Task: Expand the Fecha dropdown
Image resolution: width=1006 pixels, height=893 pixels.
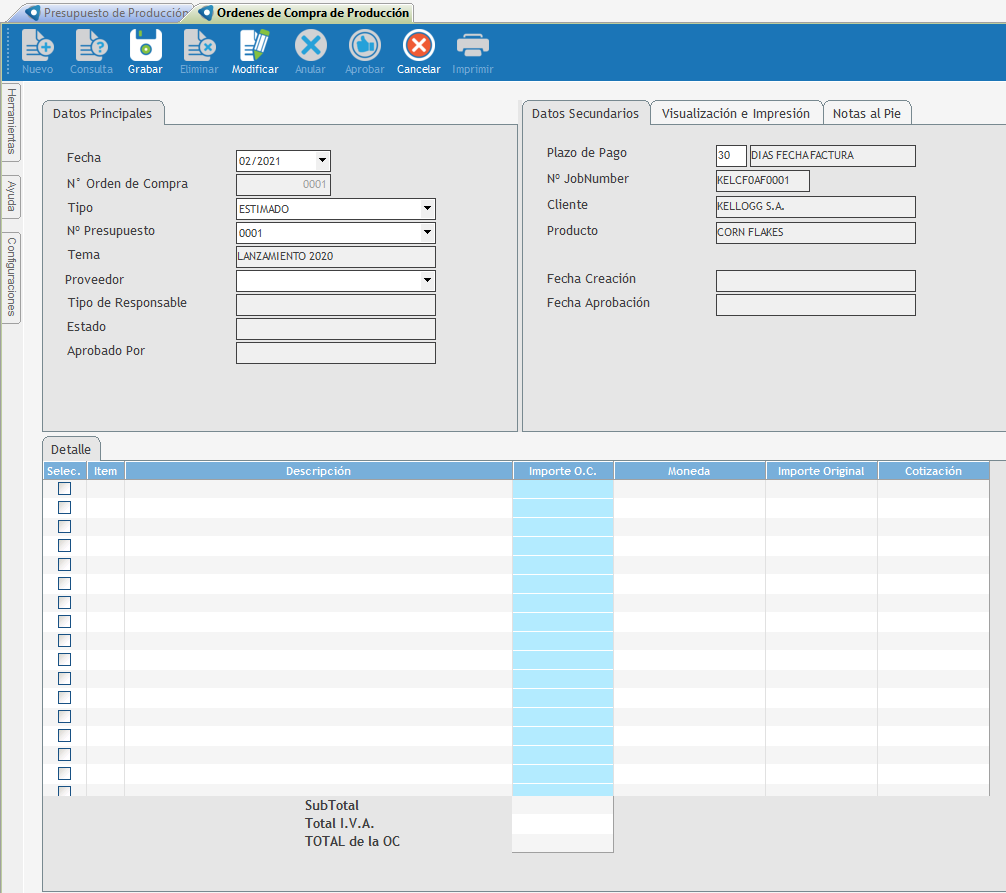Action: coord(322,160)
